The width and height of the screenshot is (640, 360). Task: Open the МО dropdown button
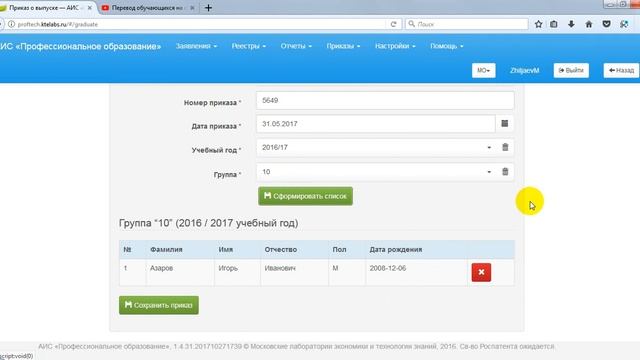(x=484, y=70)
